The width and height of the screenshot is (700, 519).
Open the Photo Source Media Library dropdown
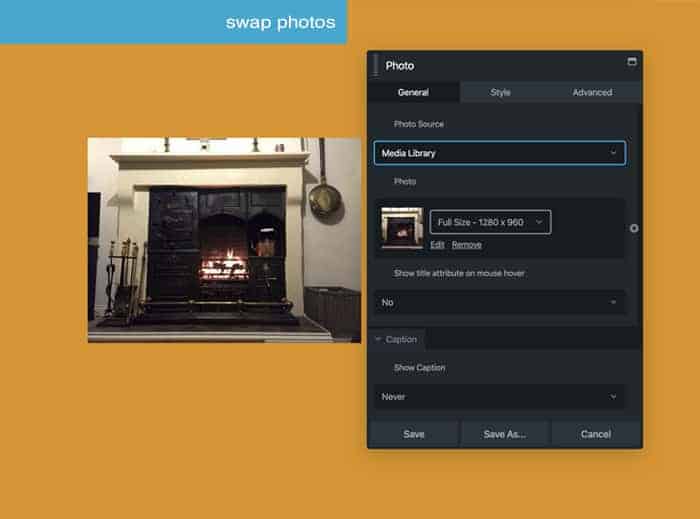[500, 153]
